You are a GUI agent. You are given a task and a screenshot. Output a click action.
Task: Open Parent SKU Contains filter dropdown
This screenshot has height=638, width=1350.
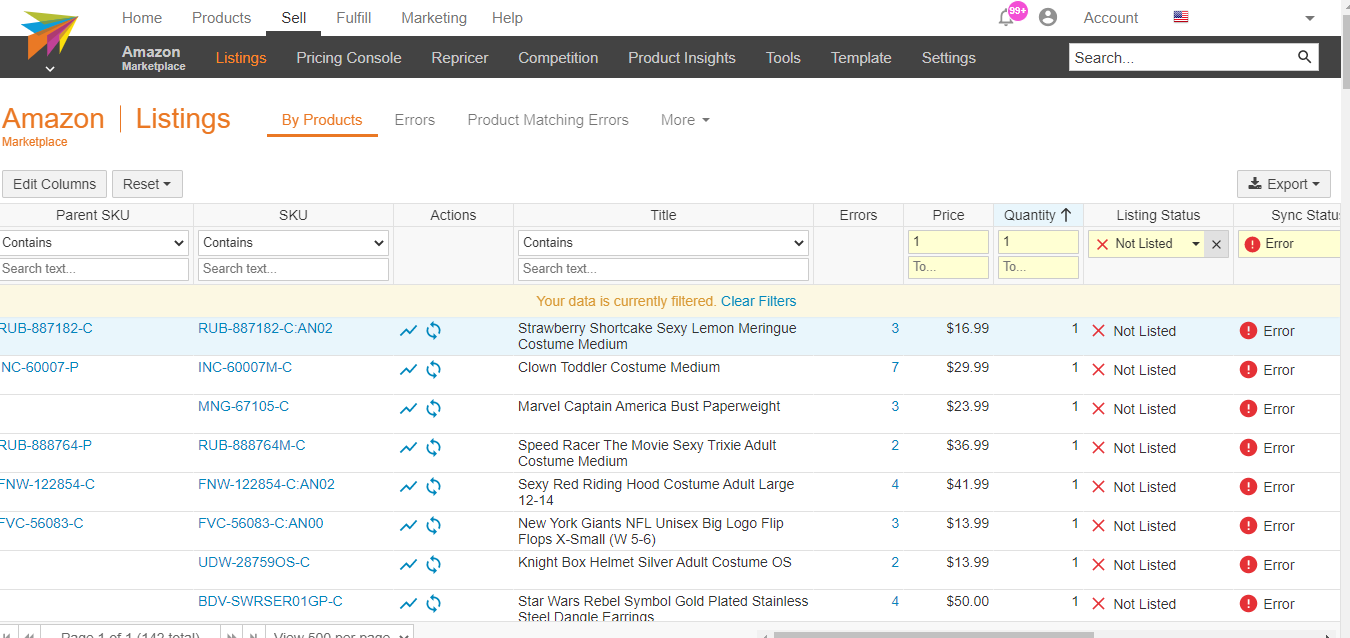pos(94,243)
